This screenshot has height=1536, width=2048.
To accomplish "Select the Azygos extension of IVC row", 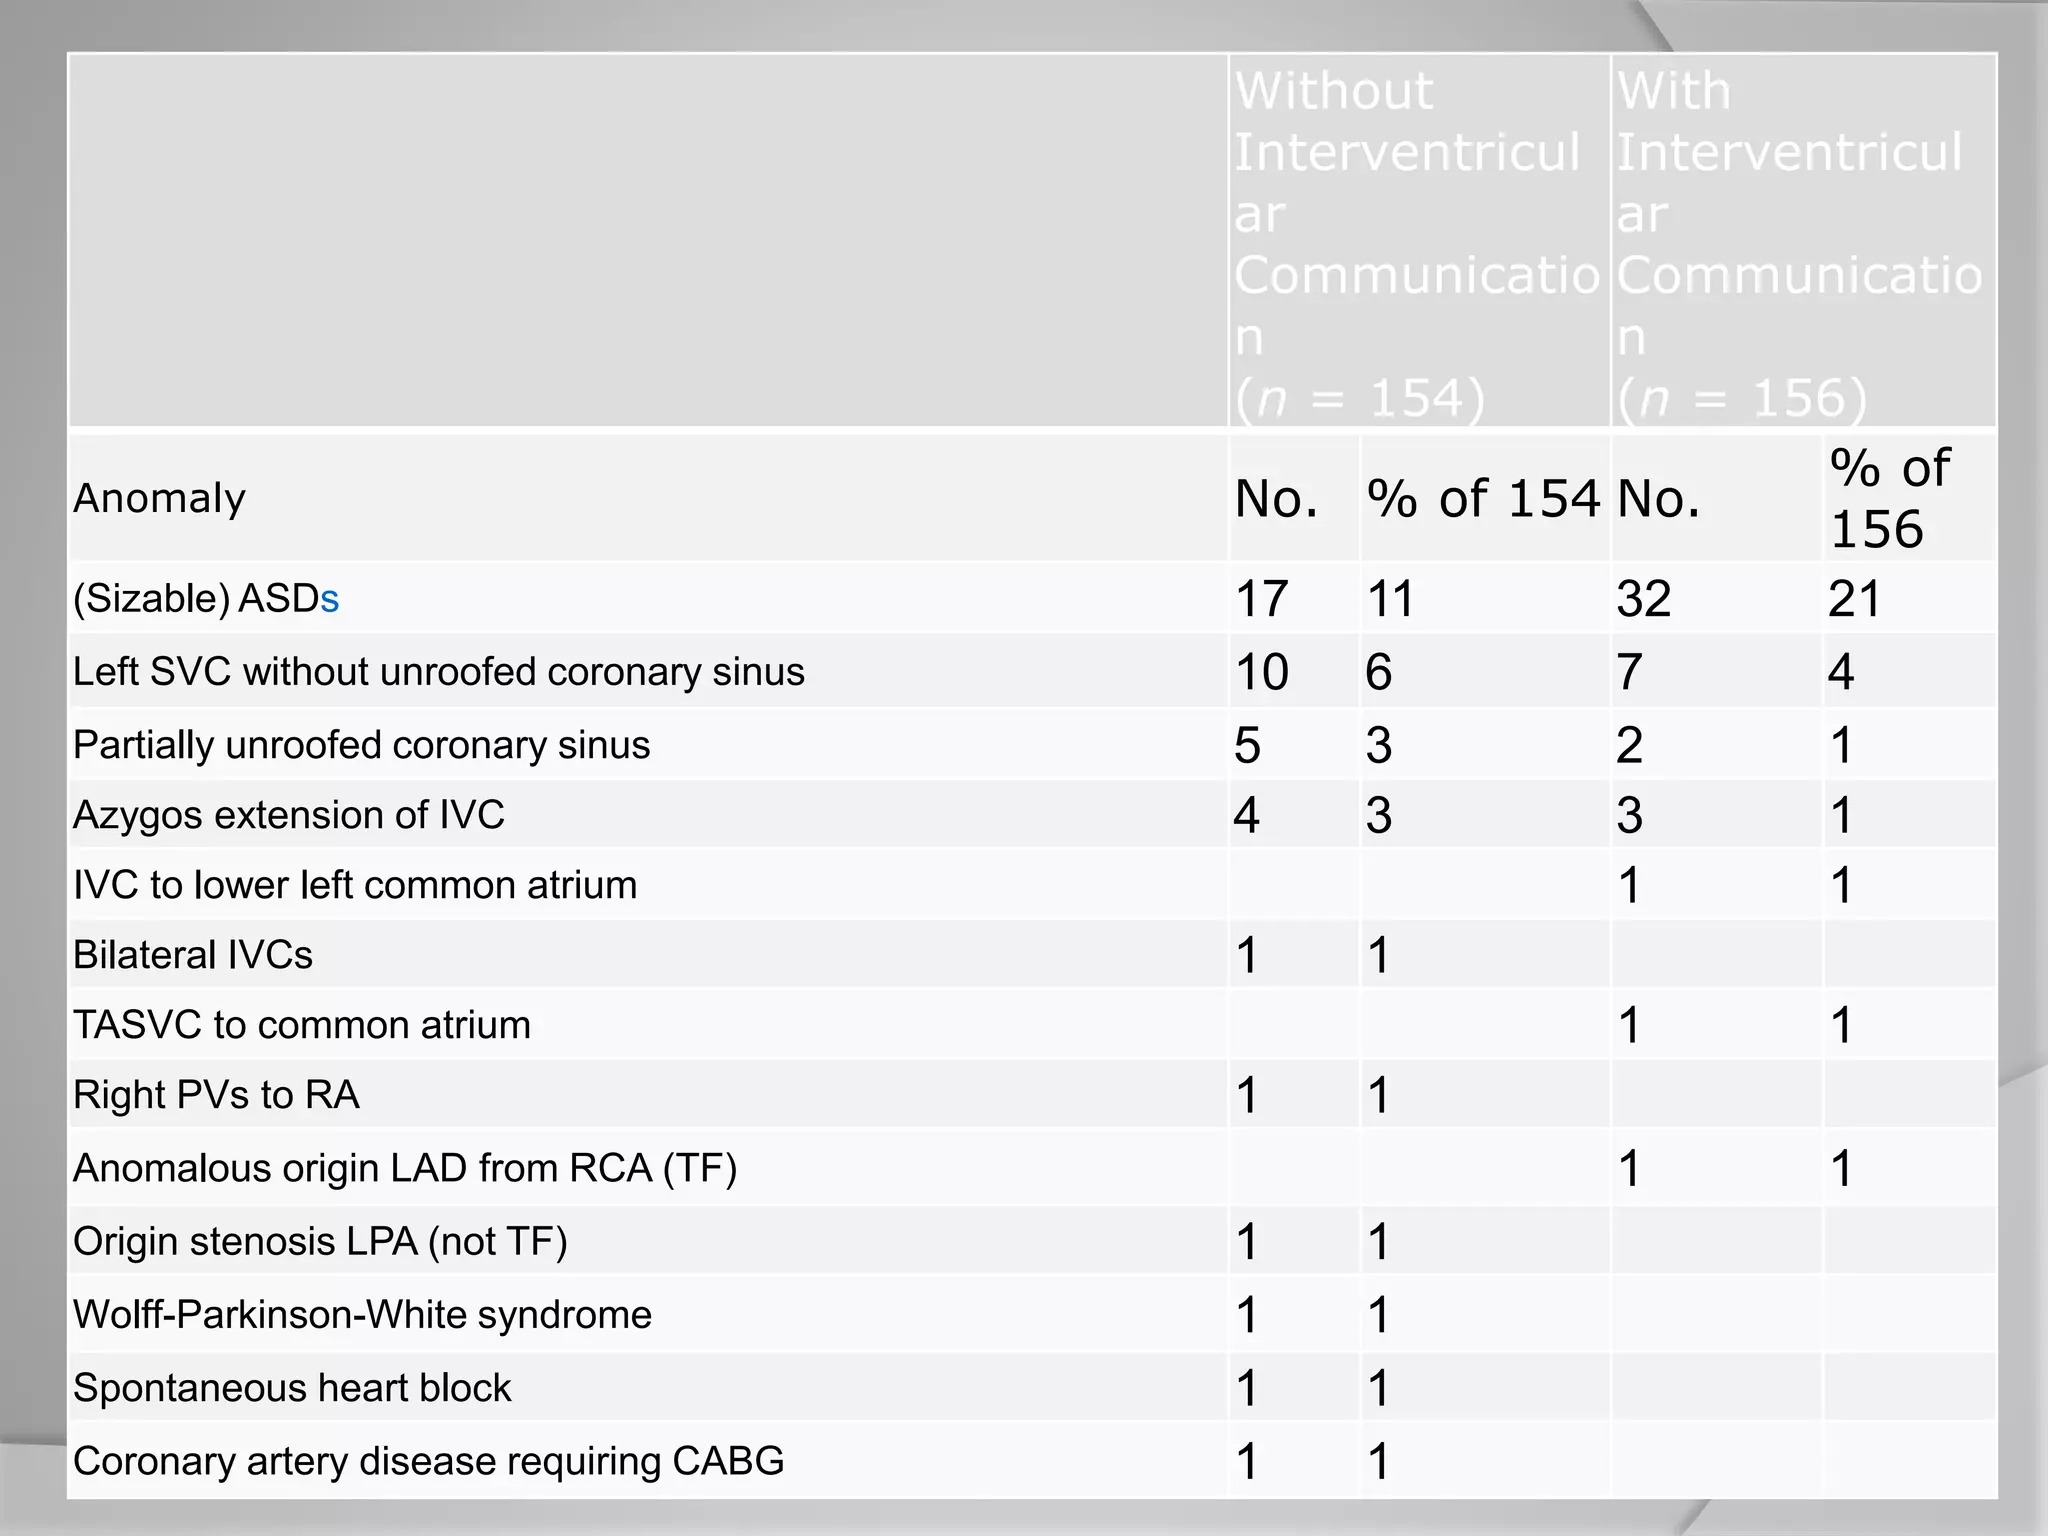I will point(288,816).
